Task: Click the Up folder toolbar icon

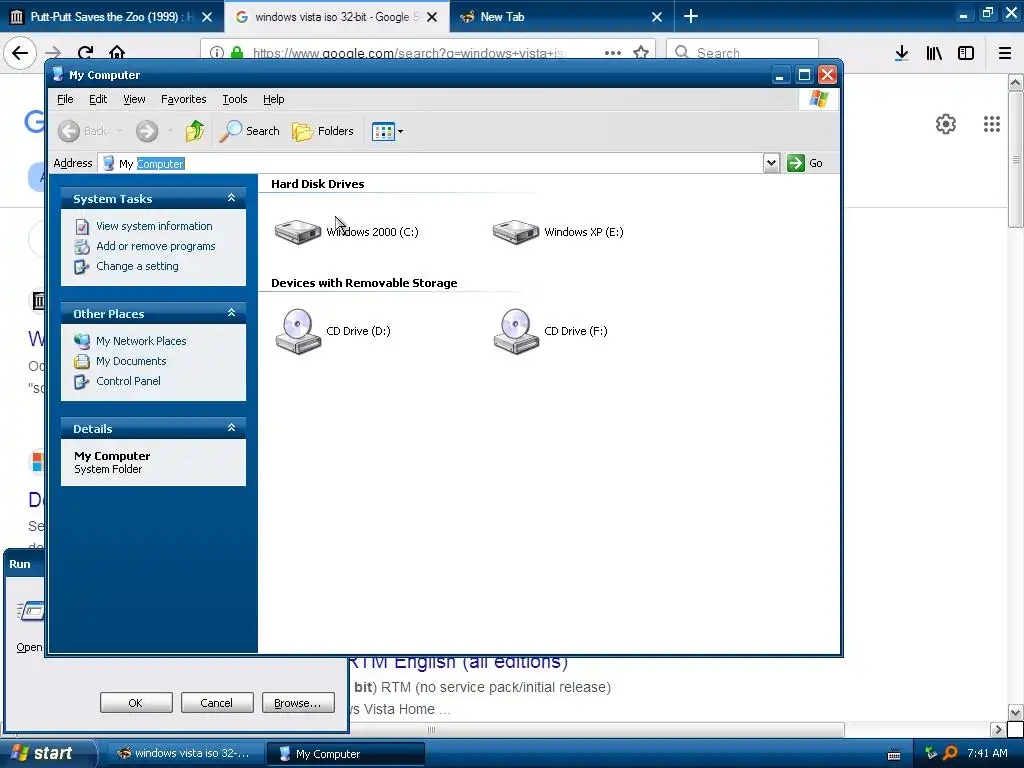Action: 194,131
